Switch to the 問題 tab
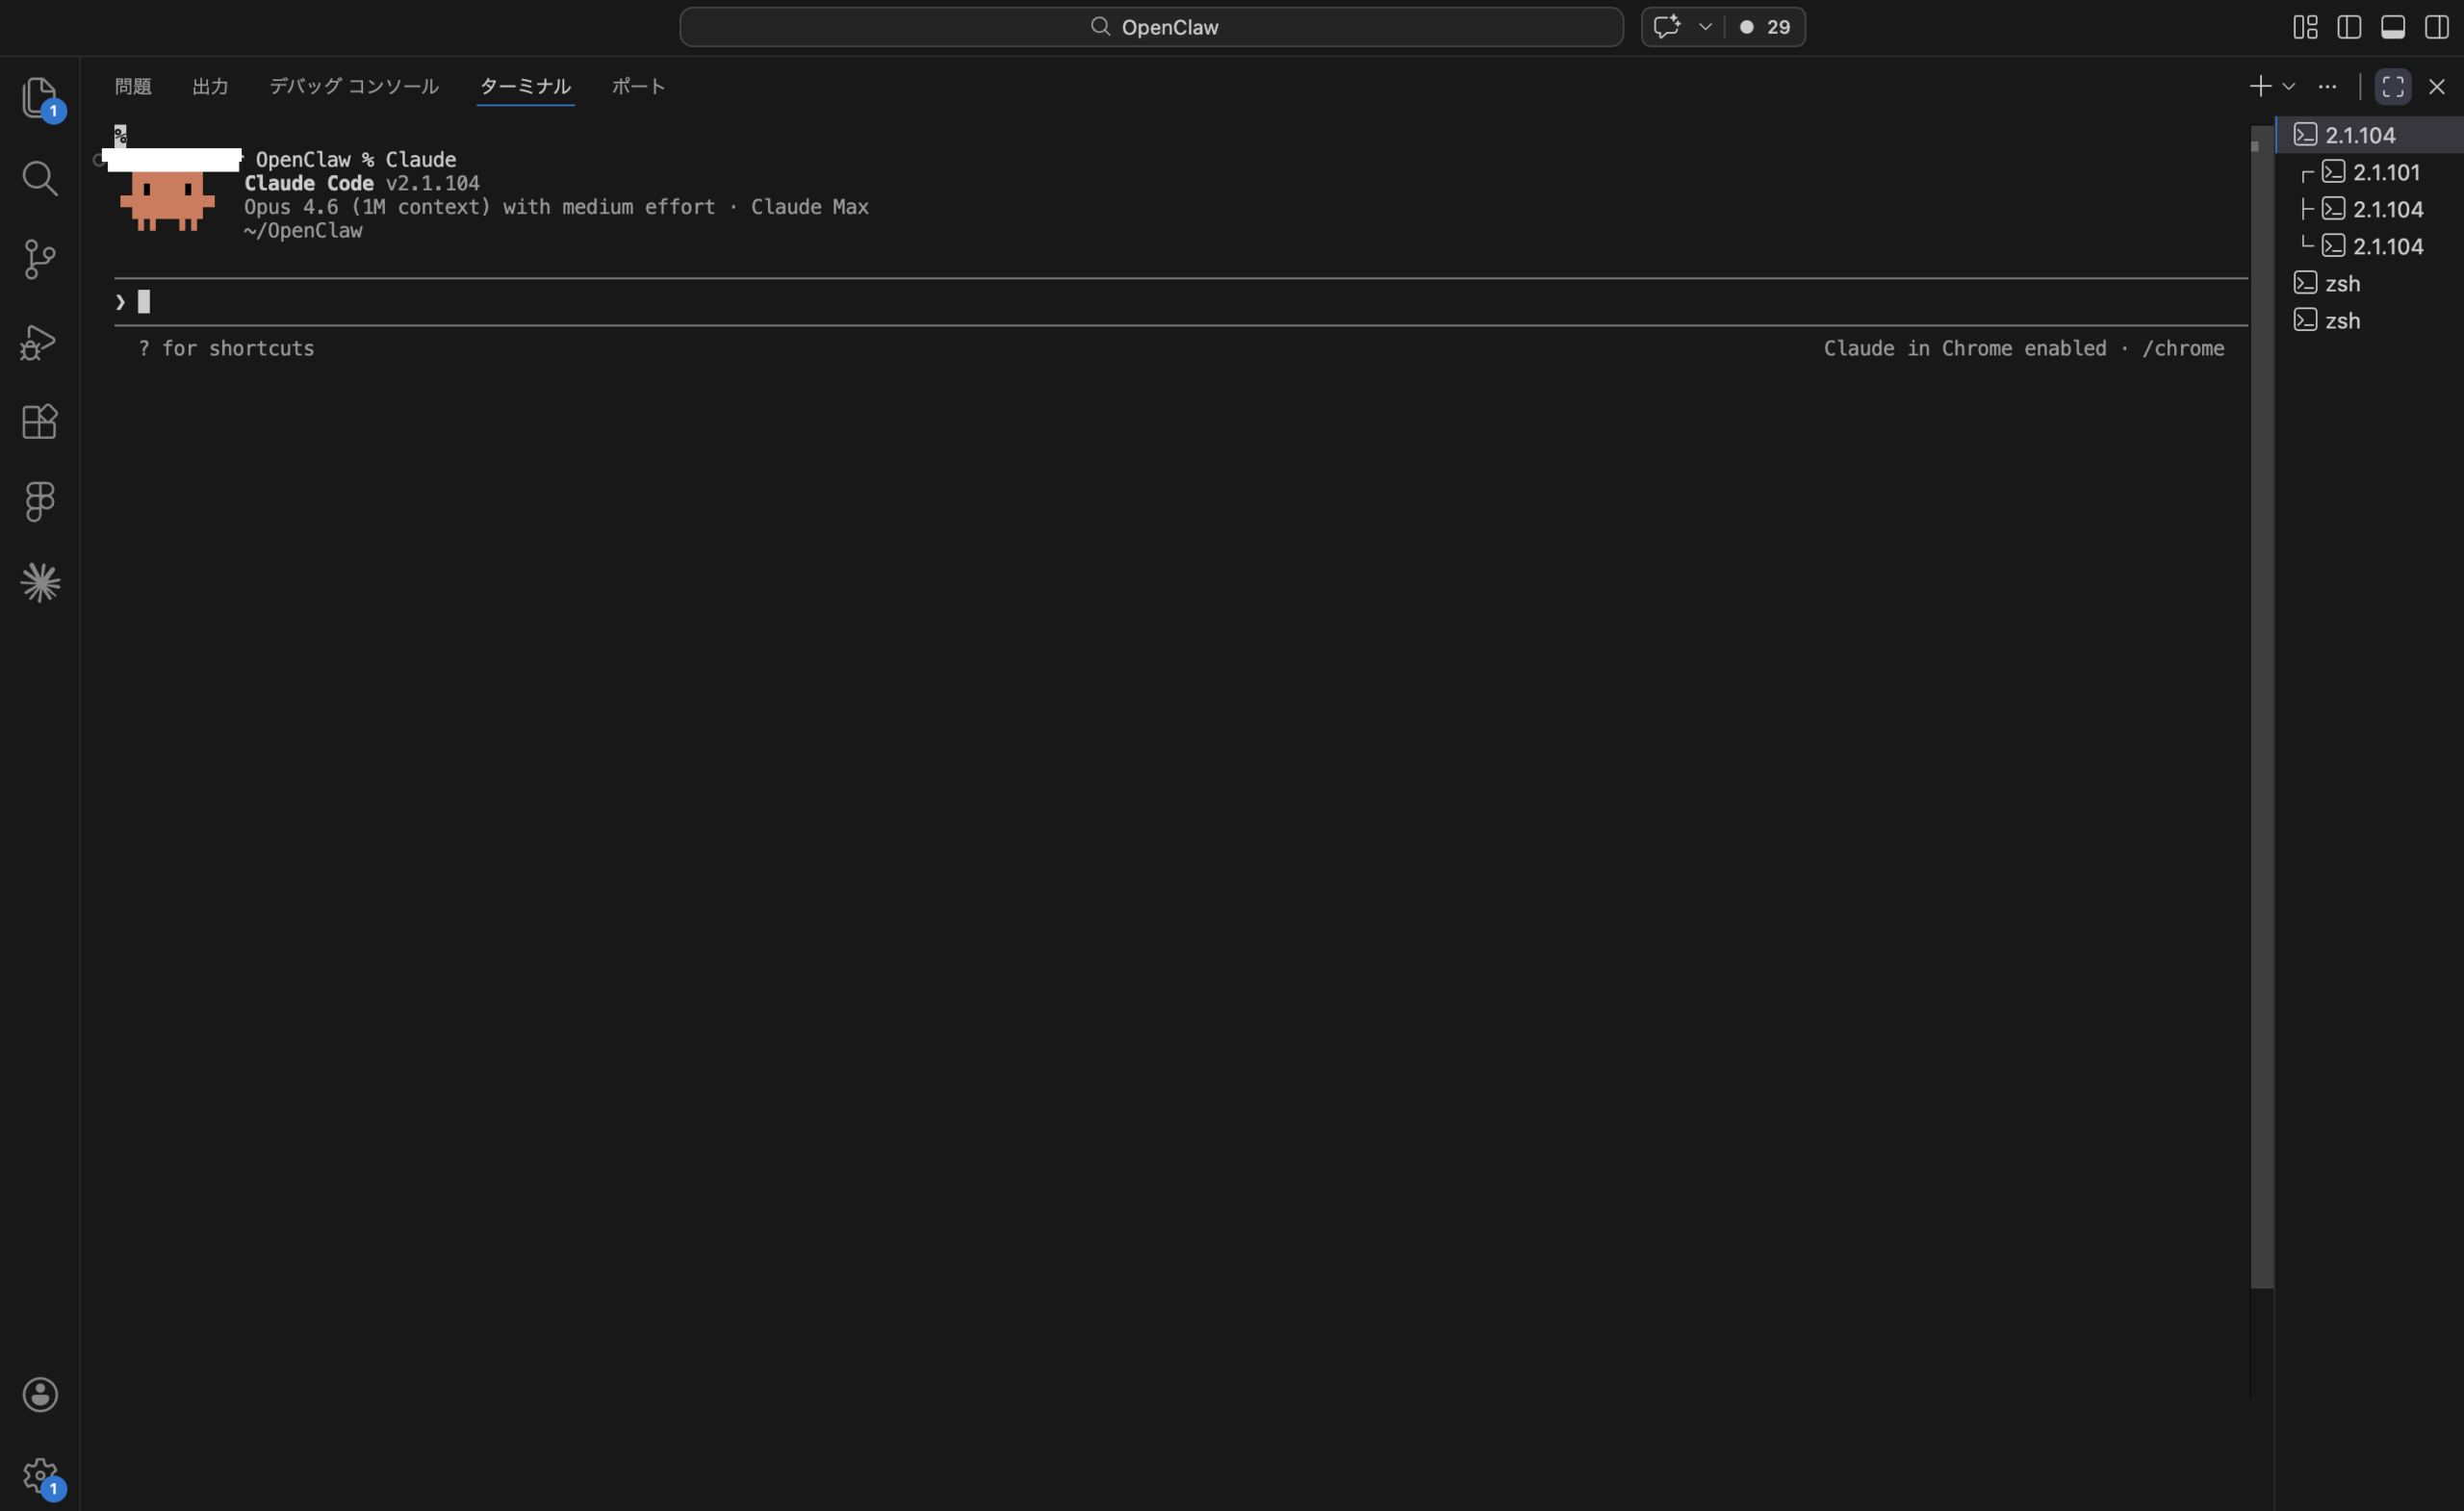This screenshot has width=2464, height=1511. pos(133,86)
